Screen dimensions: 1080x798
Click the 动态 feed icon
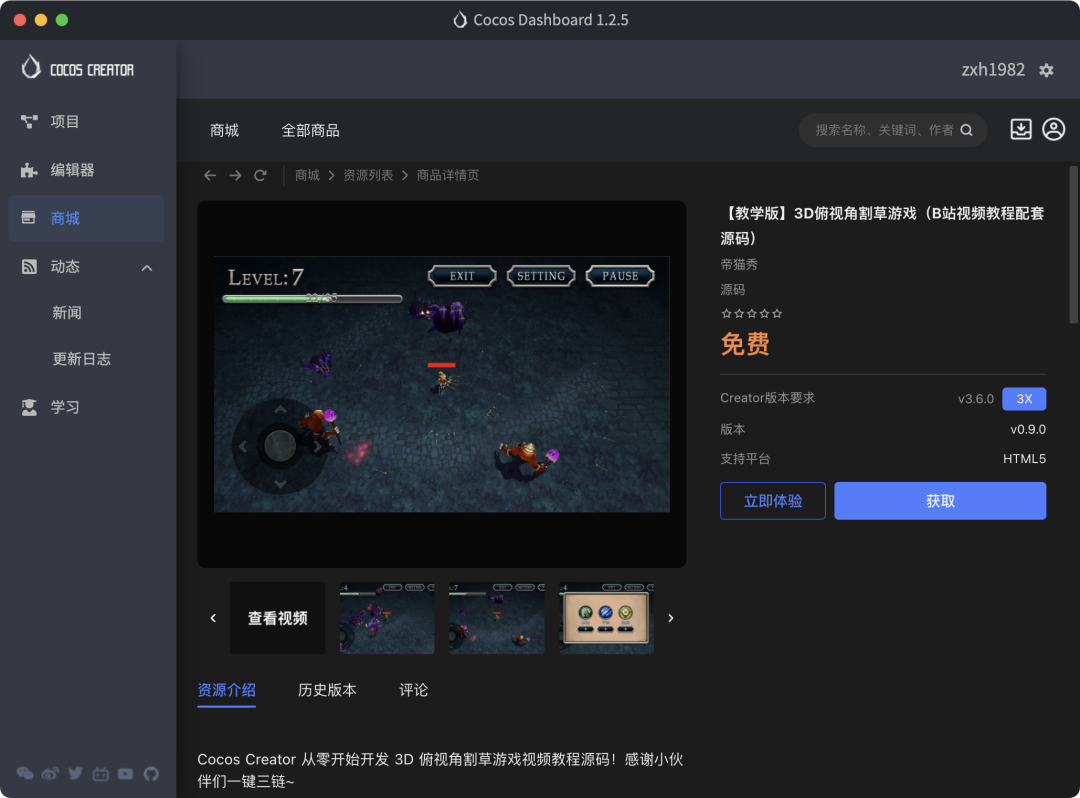coord(29,266)
